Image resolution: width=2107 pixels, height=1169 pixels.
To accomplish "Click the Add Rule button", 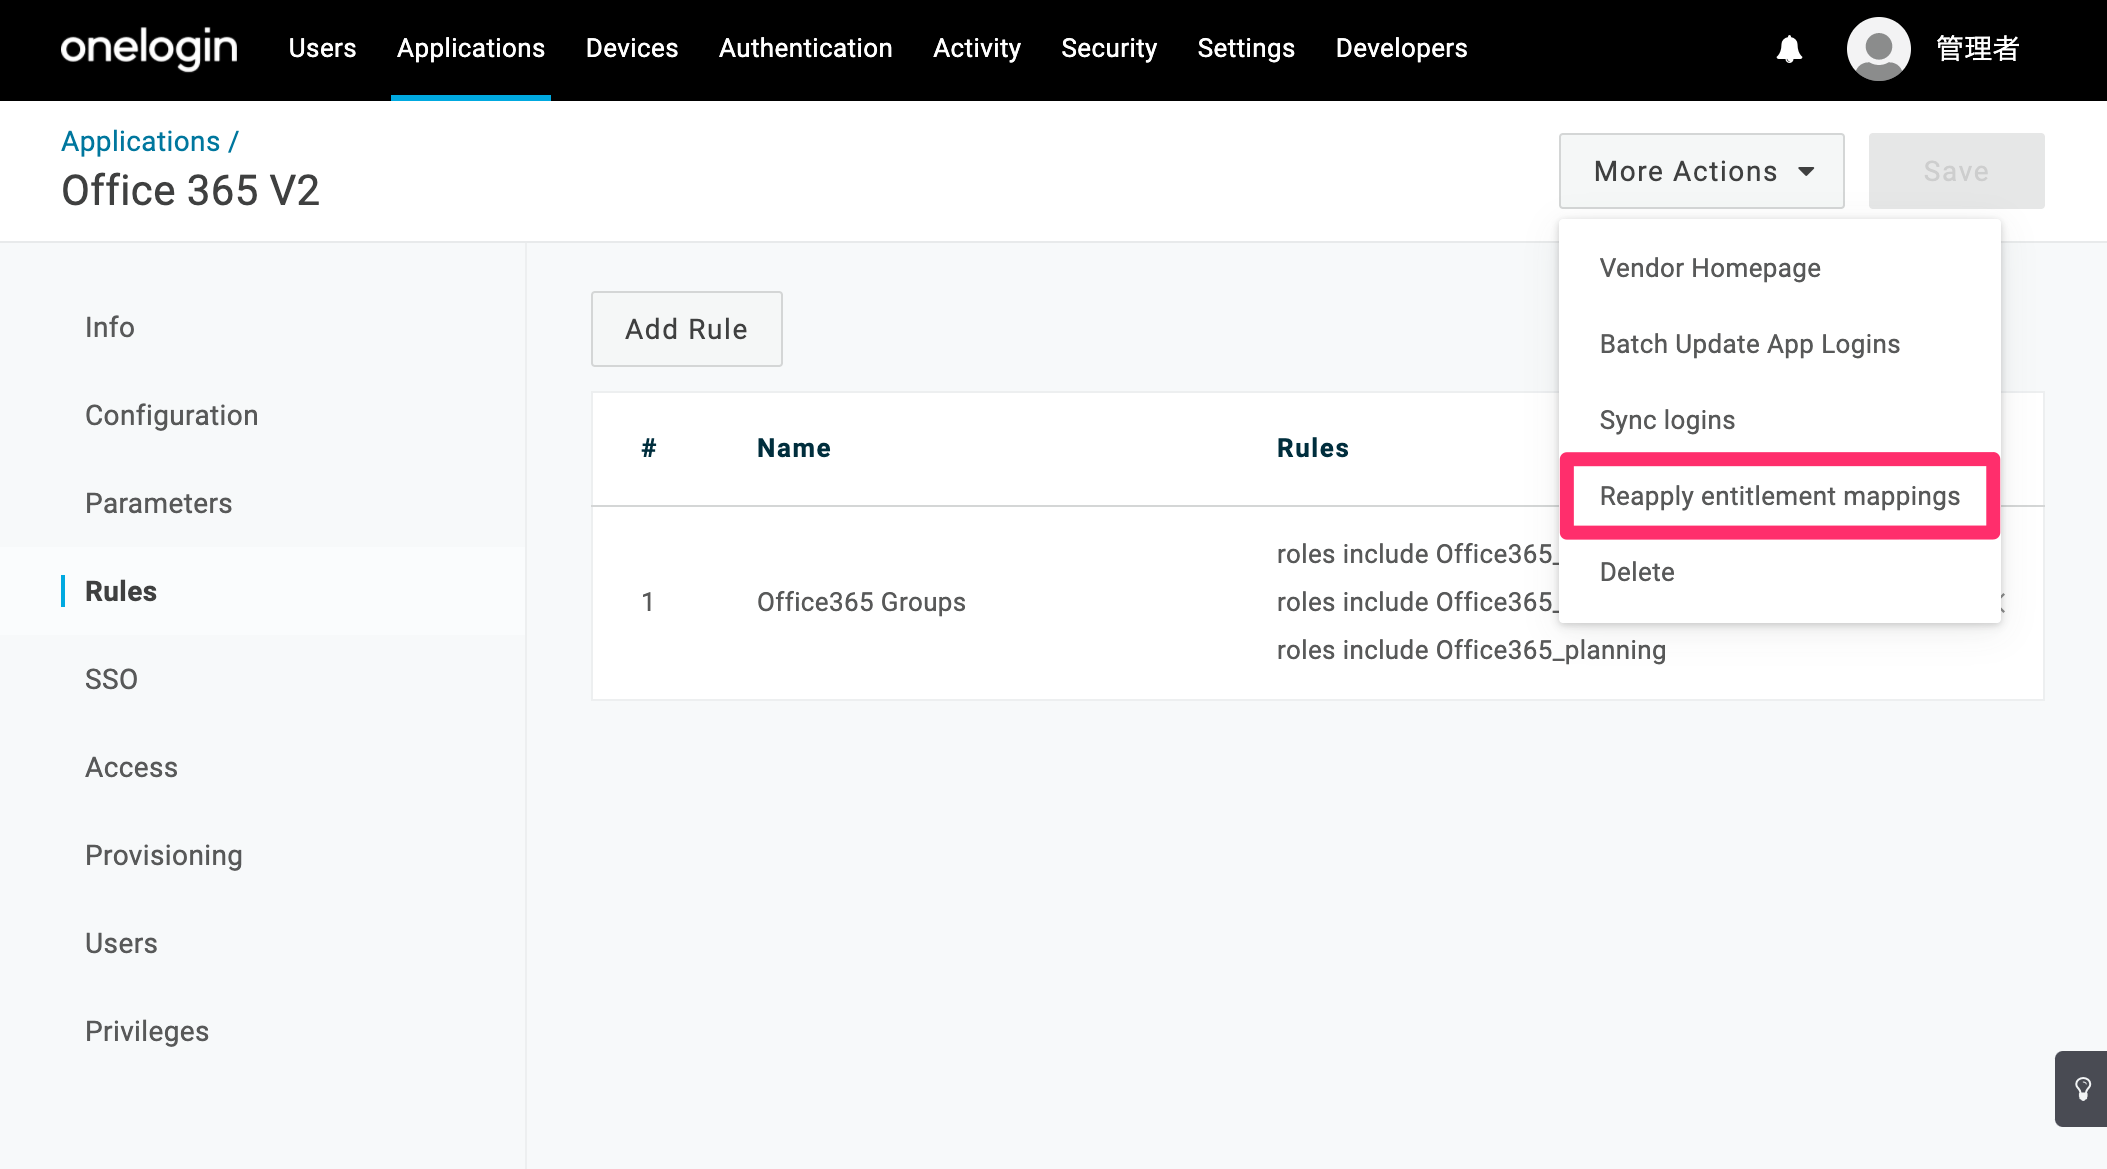I will [x=686, y=329].
